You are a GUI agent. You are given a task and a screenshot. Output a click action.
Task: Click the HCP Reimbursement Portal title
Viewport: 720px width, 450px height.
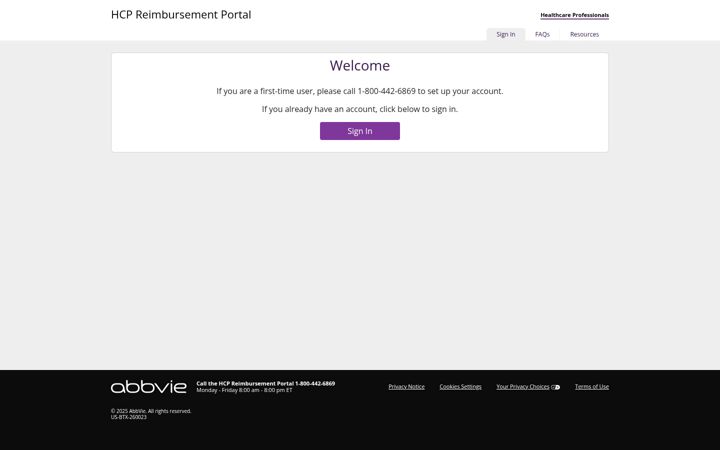(181, 15)
